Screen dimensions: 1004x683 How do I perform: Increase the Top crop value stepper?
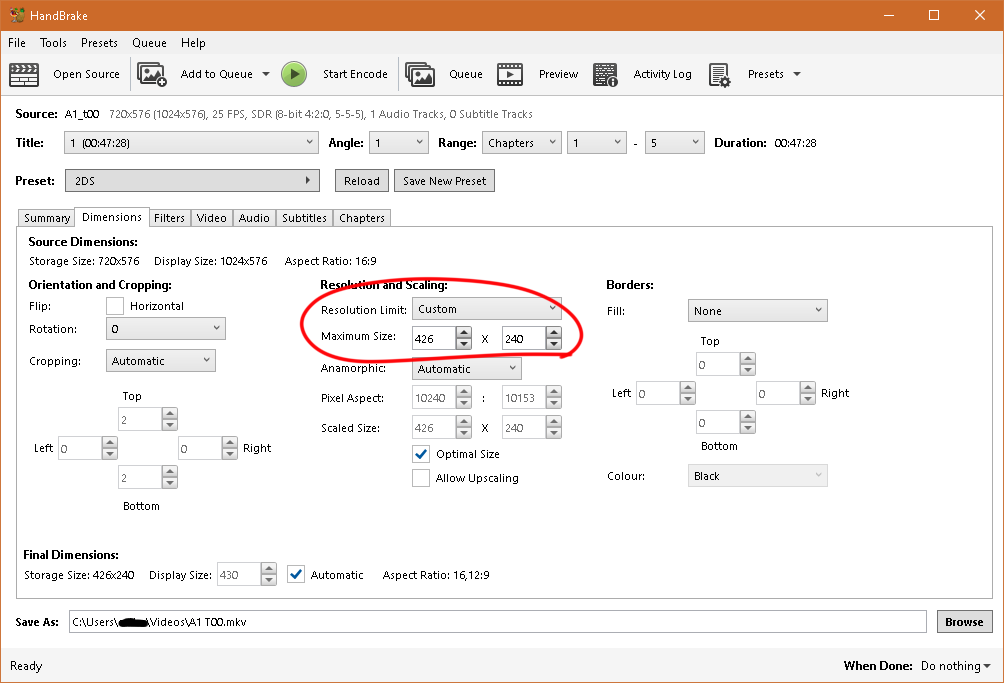point(170,414)
